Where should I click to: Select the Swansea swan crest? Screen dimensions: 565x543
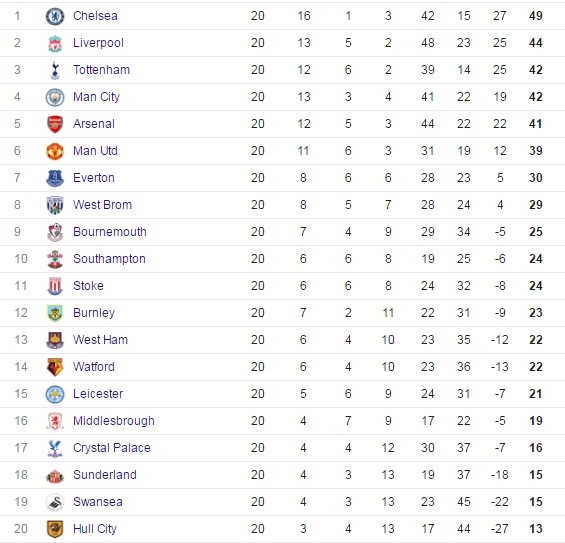55,502
